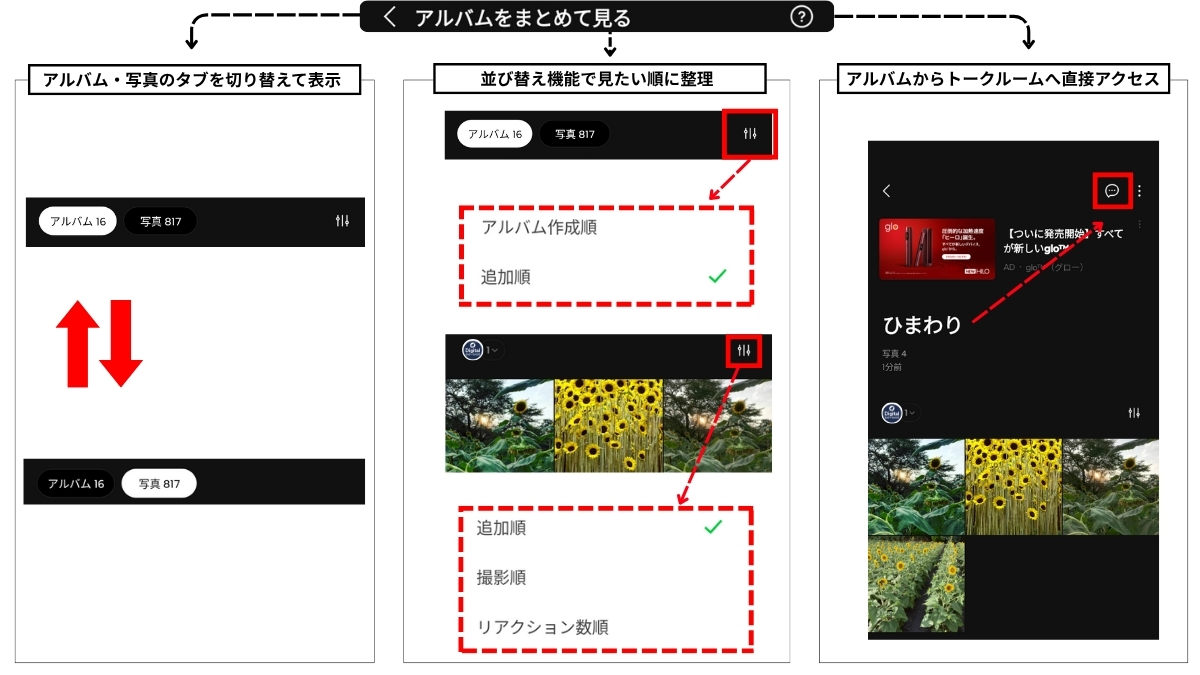
Task: Open the glo advertisement banner
Action: point(936,248)
